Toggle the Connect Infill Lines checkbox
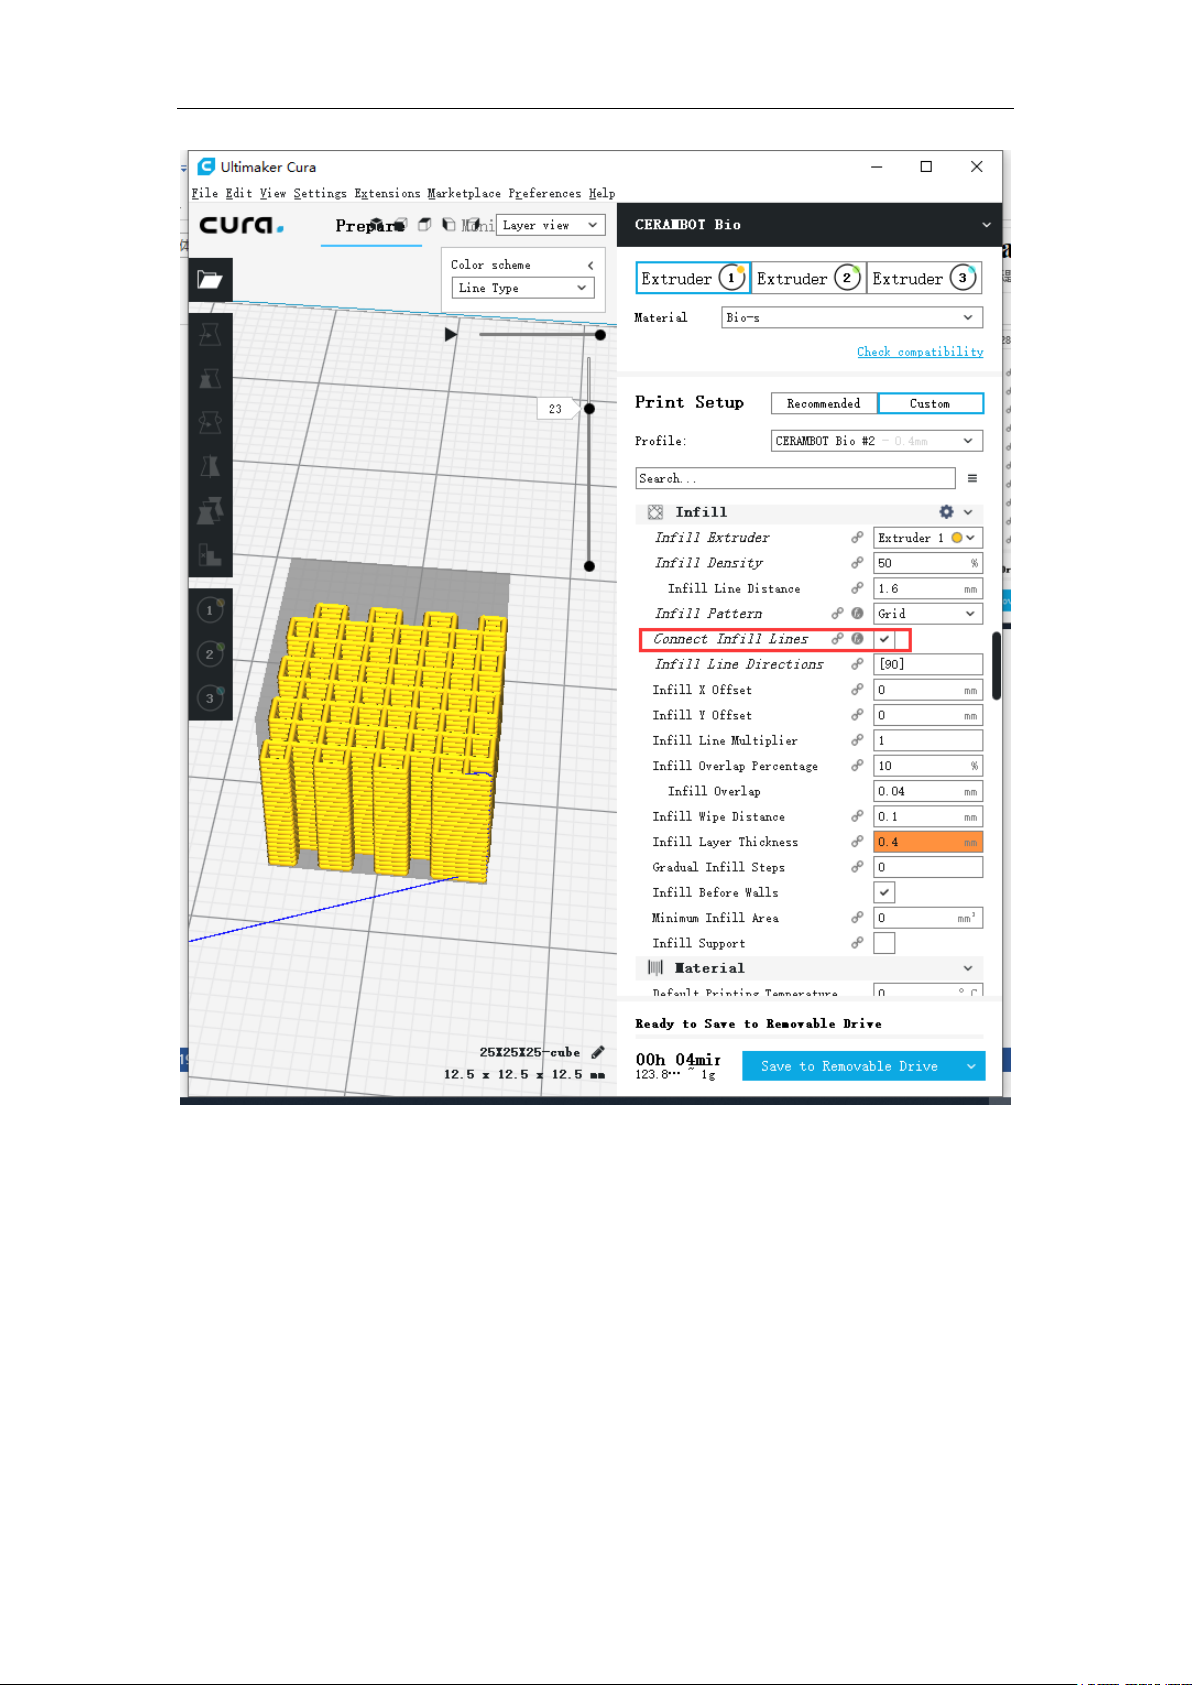Image resolution: width=1192 pixels, height=1685 pixels. [x=885, y=639]
